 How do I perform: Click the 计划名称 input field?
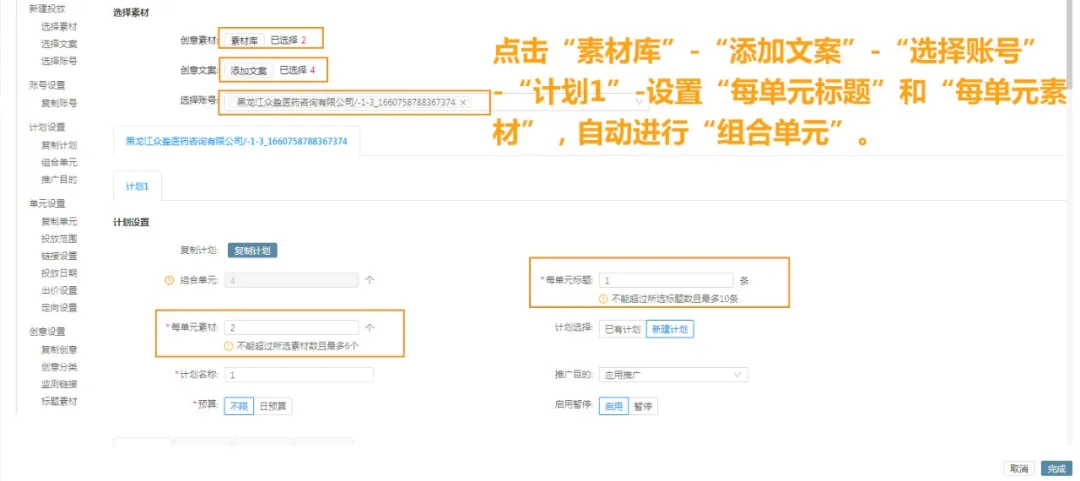(299, 375)
